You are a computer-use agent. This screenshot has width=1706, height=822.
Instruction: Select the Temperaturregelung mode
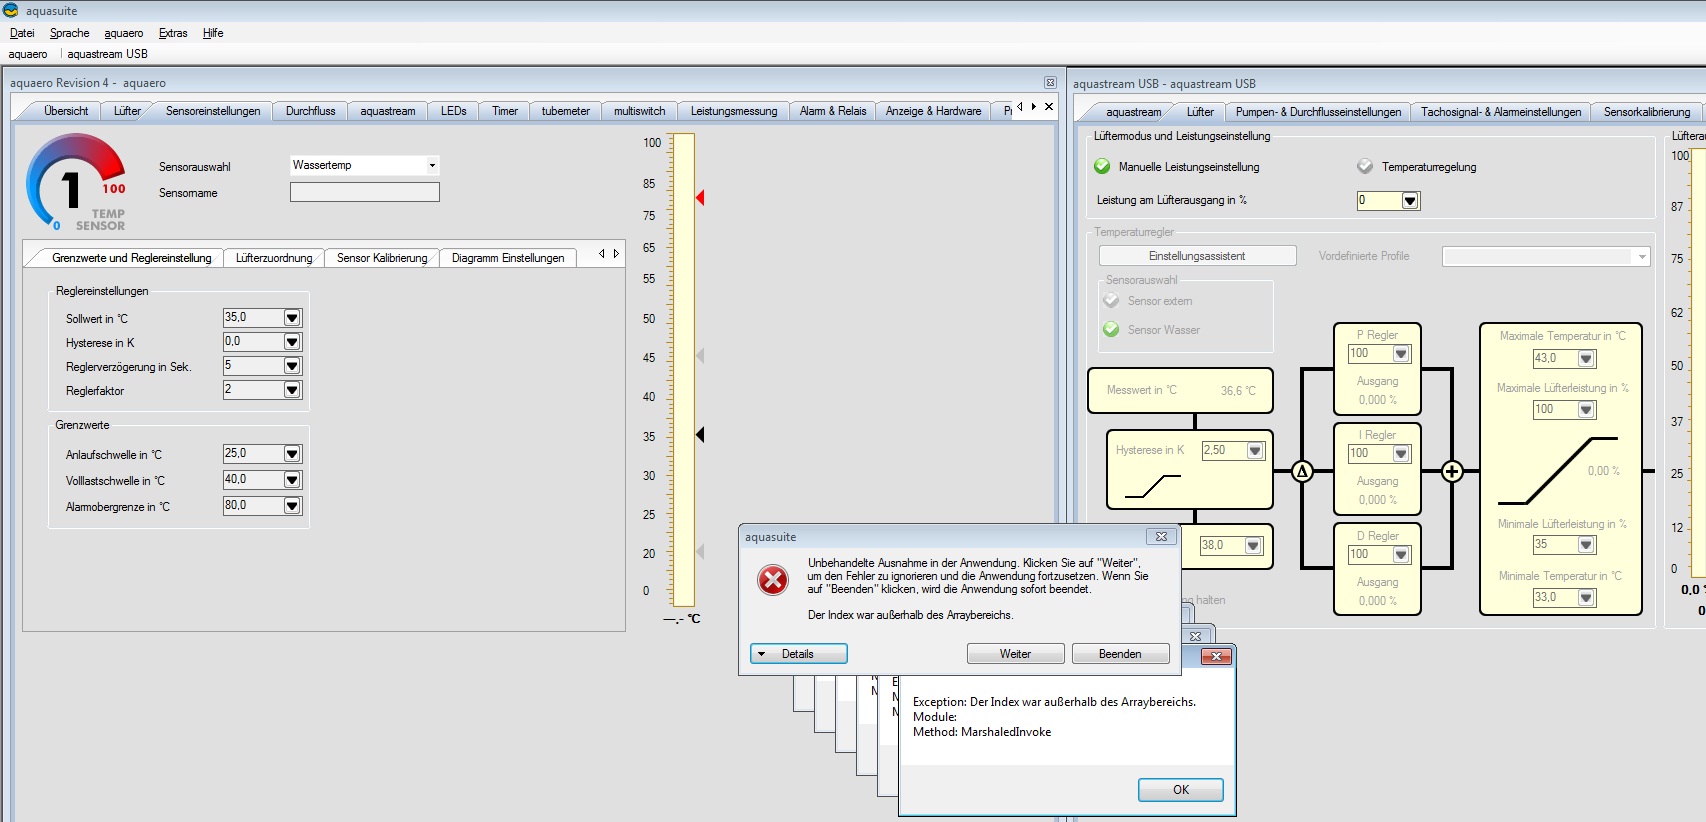pyautogui.click(x=1365, y=167)
